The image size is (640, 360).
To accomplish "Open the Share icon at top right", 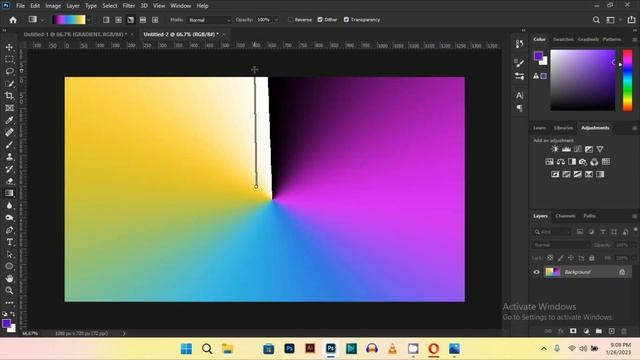I will 631,20.
